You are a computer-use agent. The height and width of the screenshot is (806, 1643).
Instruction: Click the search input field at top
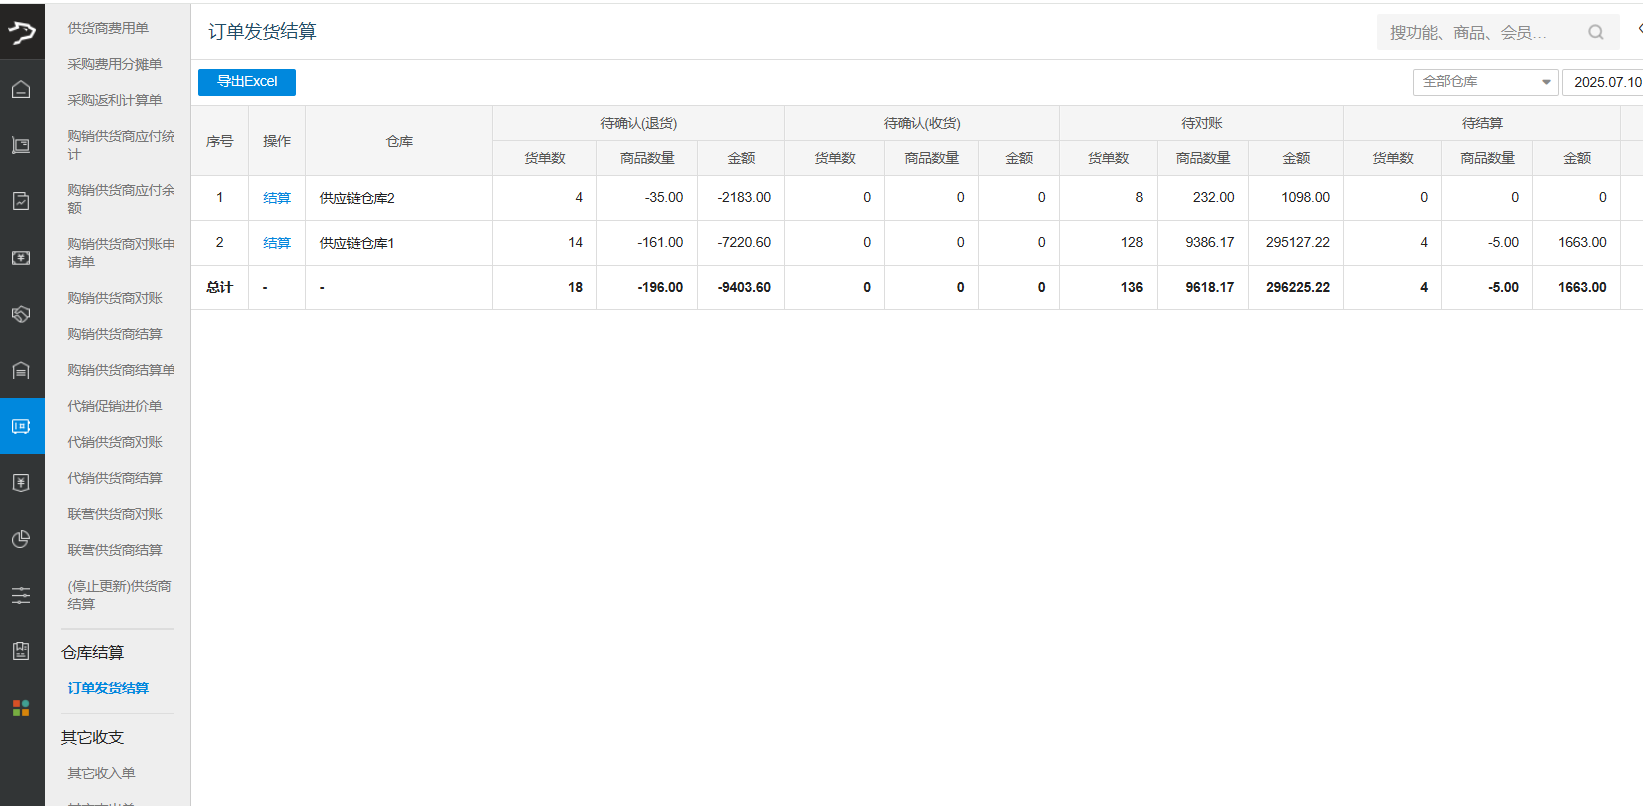[x=1475, y=33]
